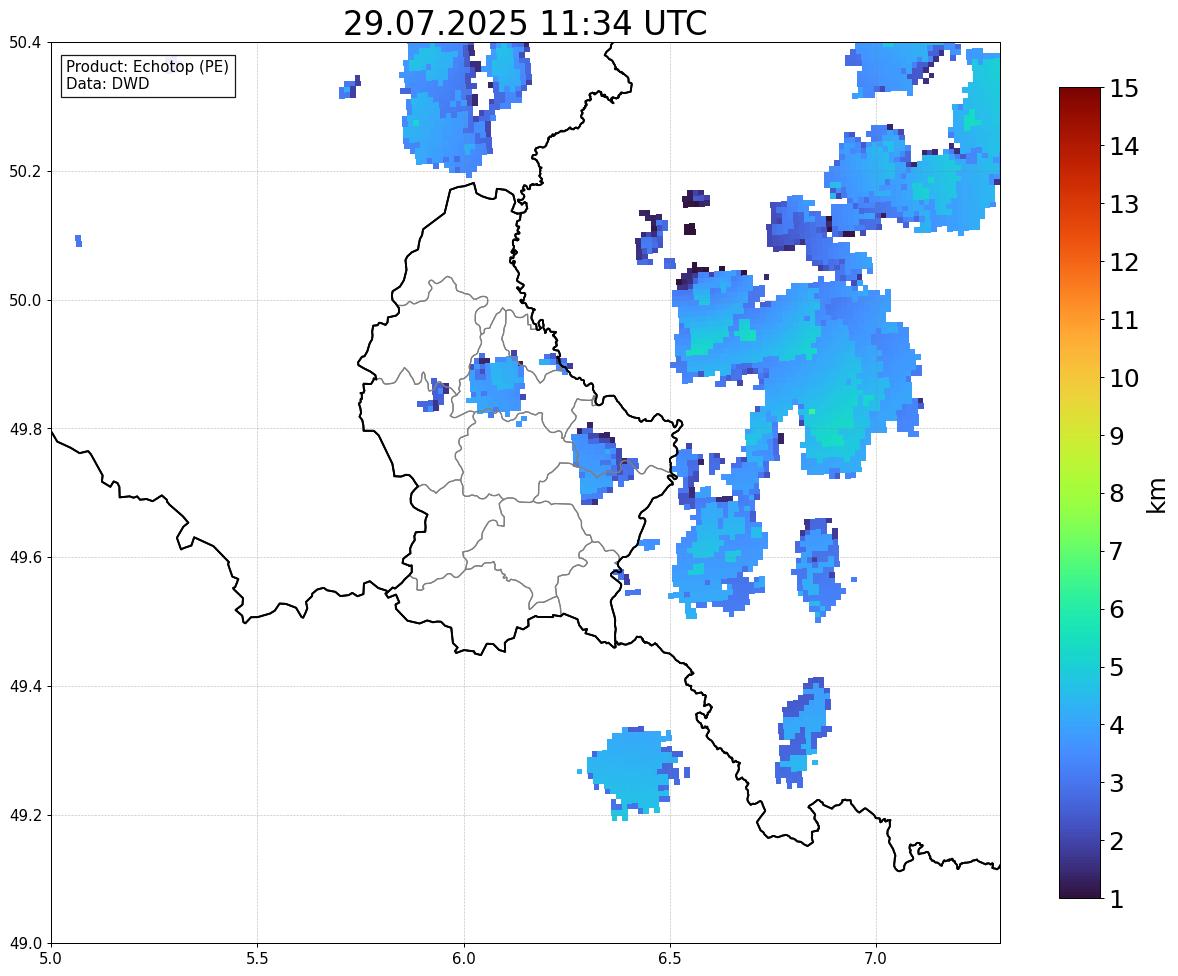Click the colorbar tick label 9
Viewport: 1178px width, 976px height.
(1117, 436)
